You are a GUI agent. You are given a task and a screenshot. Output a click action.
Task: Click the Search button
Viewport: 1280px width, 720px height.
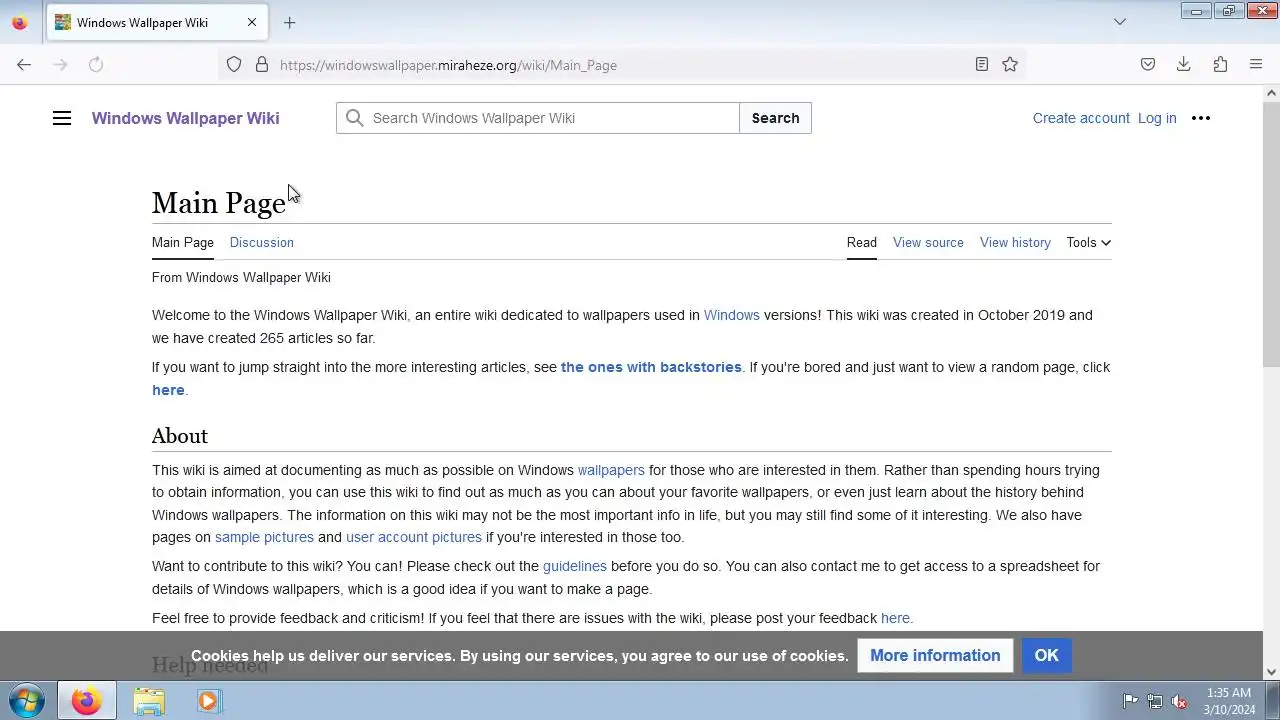pos(775,118)
